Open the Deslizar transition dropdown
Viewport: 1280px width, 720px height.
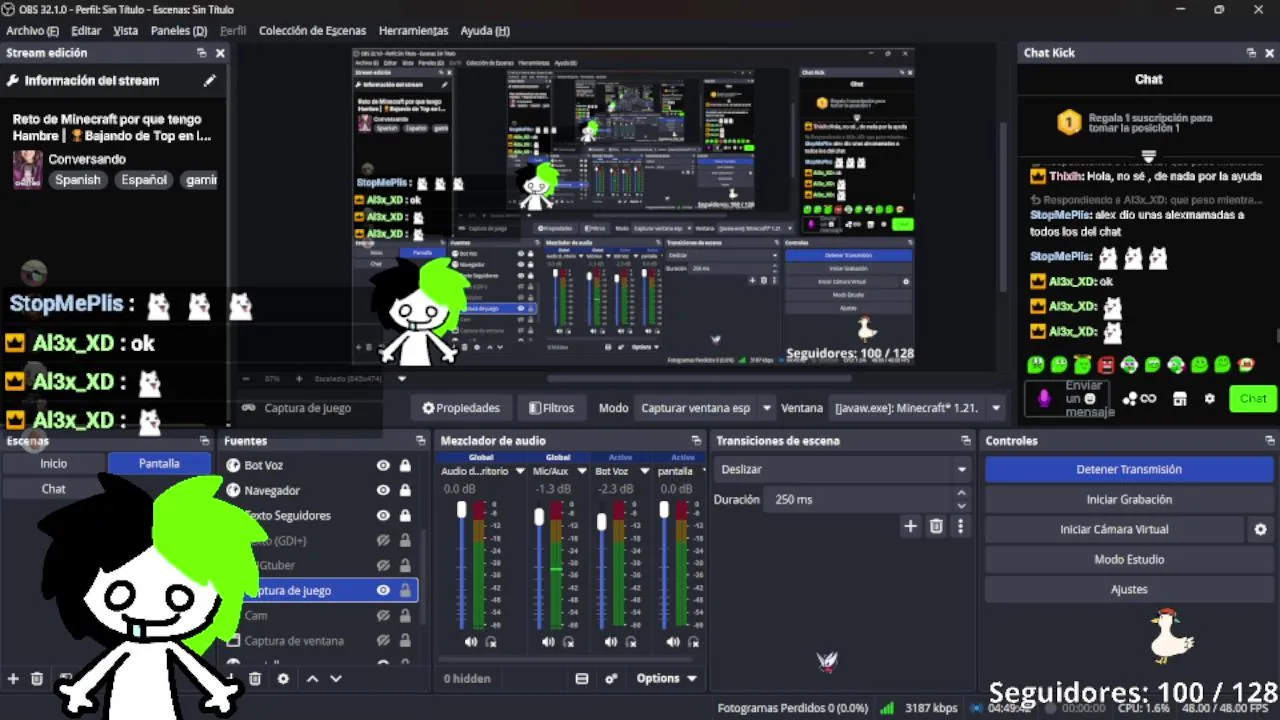[843, 469]
